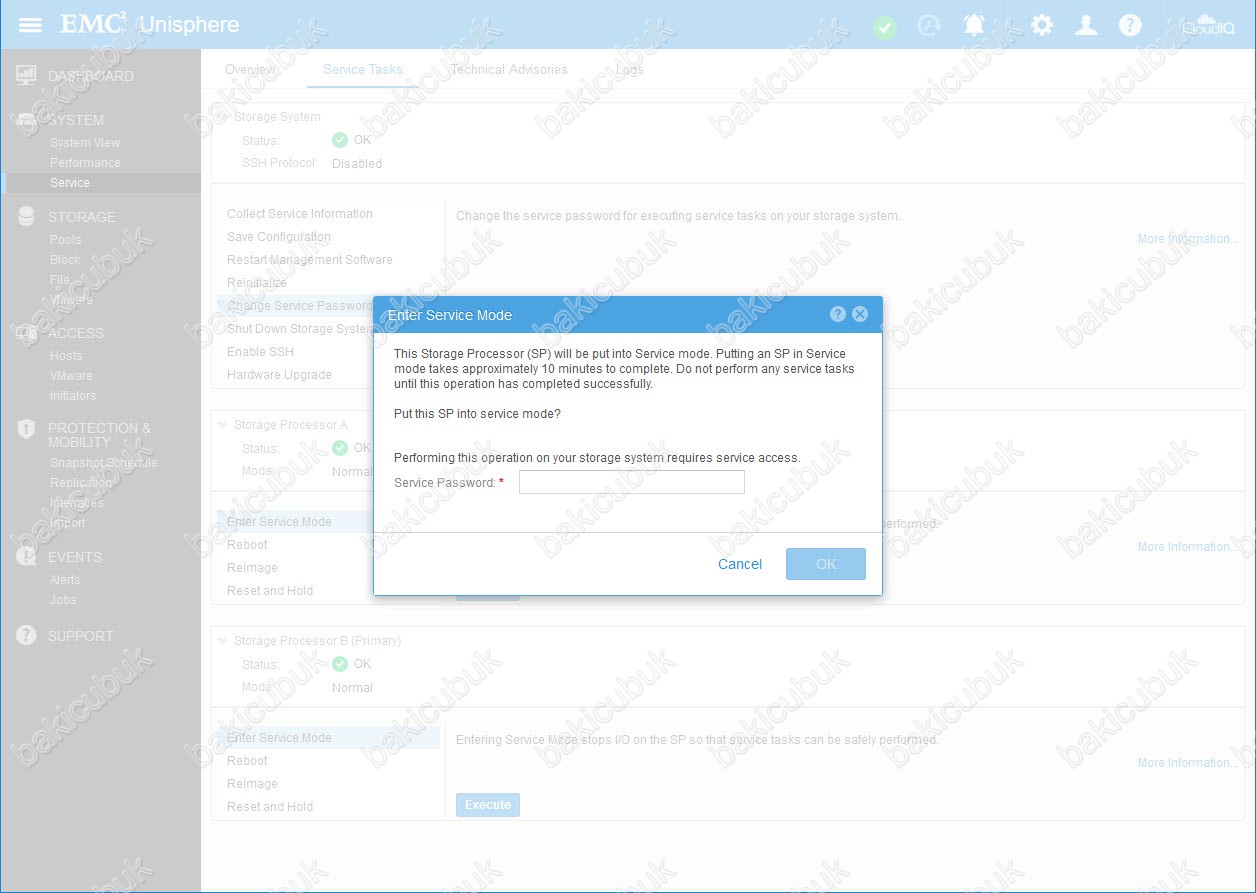
Task: Check the system health status icon
Action: [885, 27]
